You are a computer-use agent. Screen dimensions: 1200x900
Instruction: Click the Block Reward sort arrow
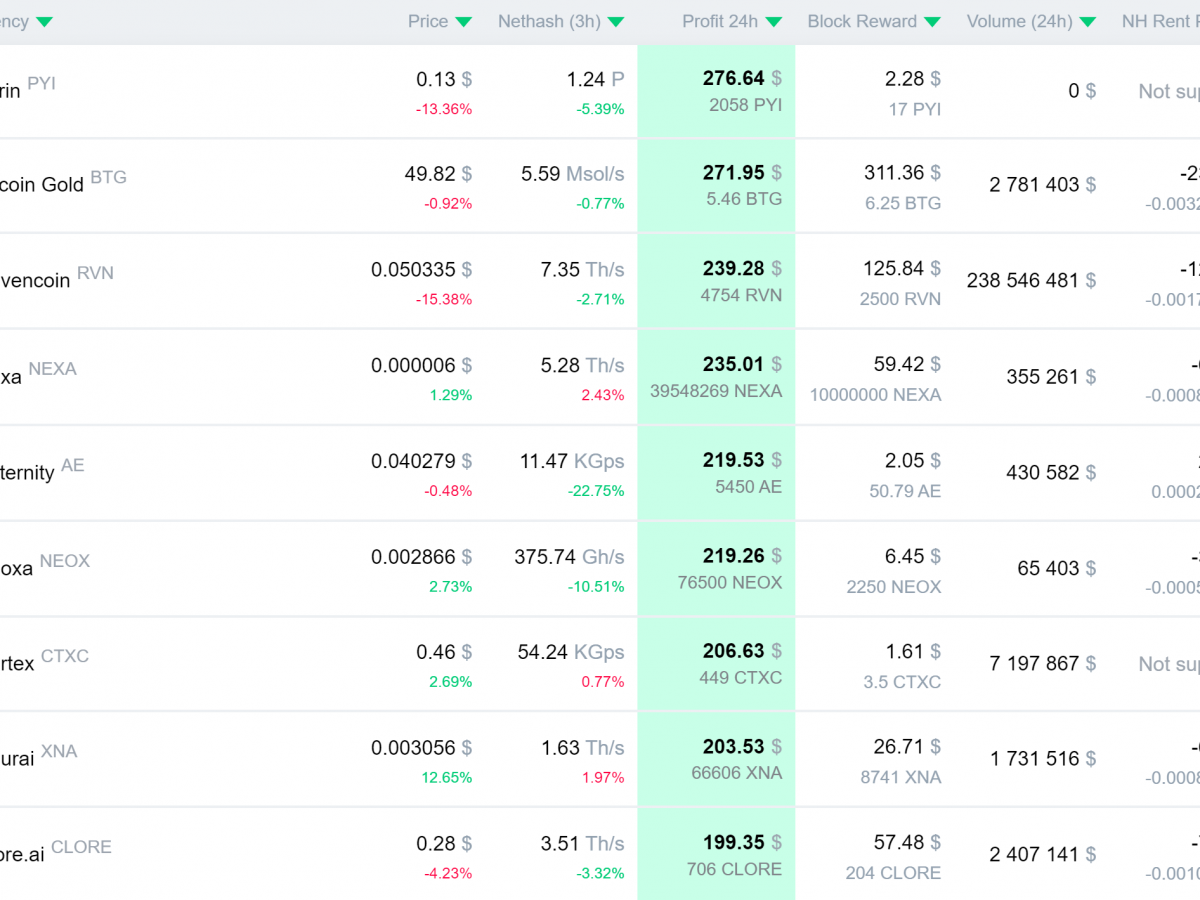(932, 20)
